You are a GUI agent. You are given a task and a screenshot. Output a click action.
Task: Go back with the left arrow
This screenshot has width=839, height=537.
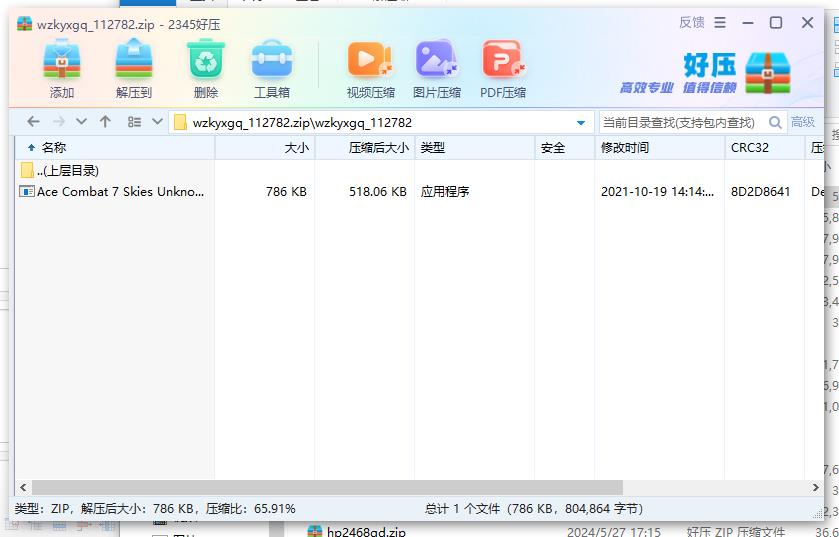tap(33, 122)
